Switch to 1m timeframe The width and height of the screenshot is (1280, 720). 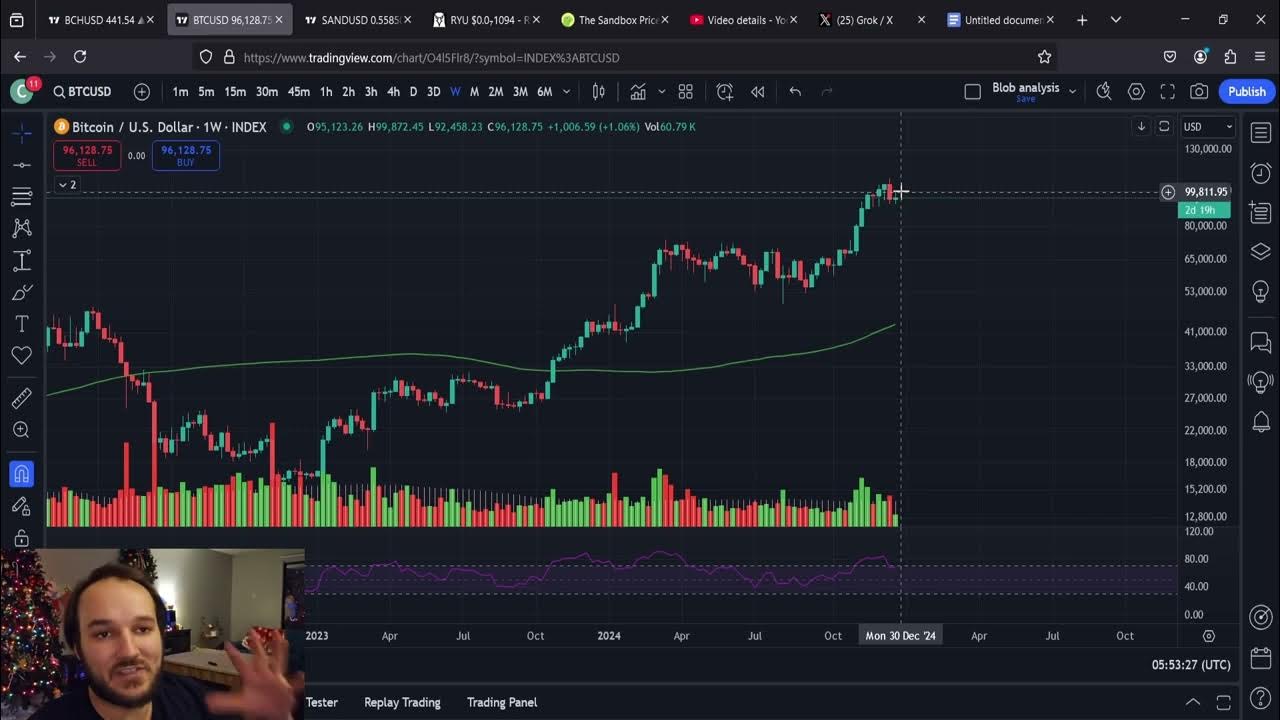pyautogui.click(x=180, y=92)
